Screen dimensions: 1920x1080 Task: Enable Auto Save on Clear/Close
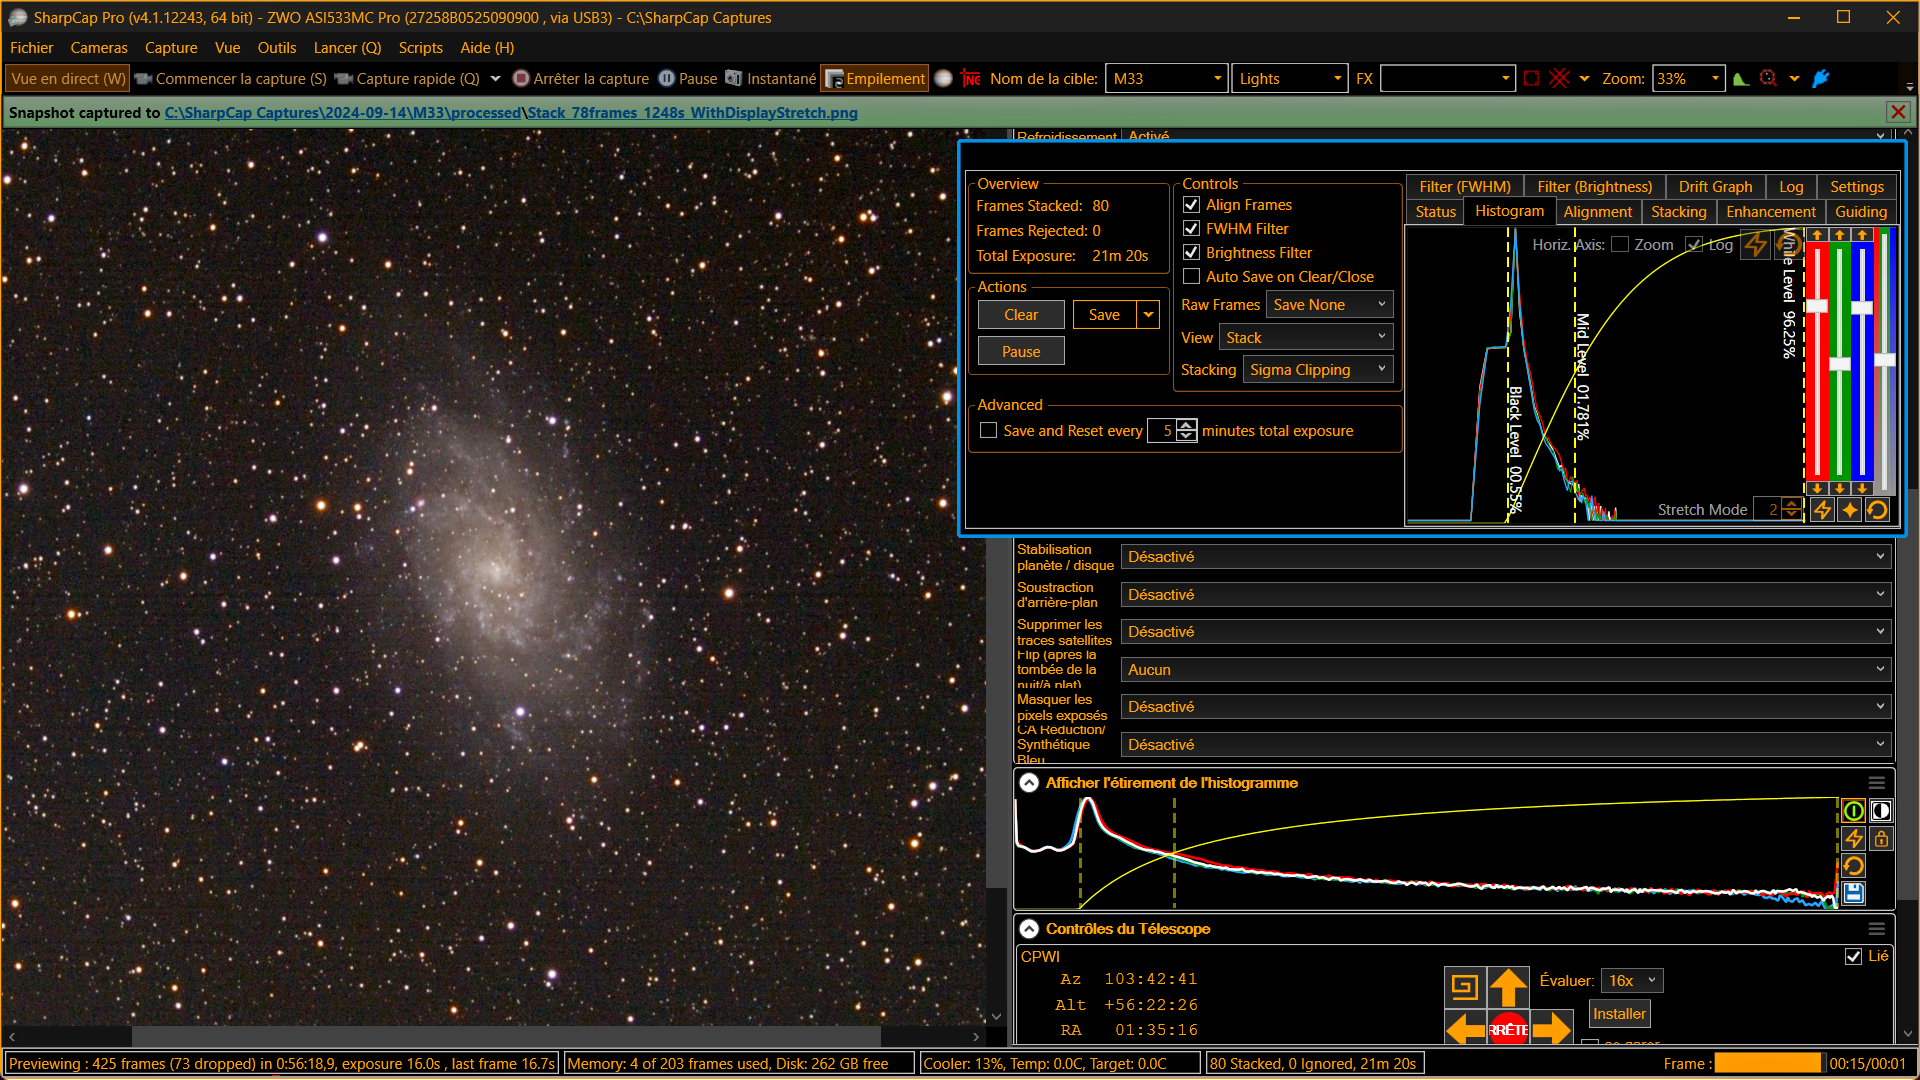(1191, 277)
